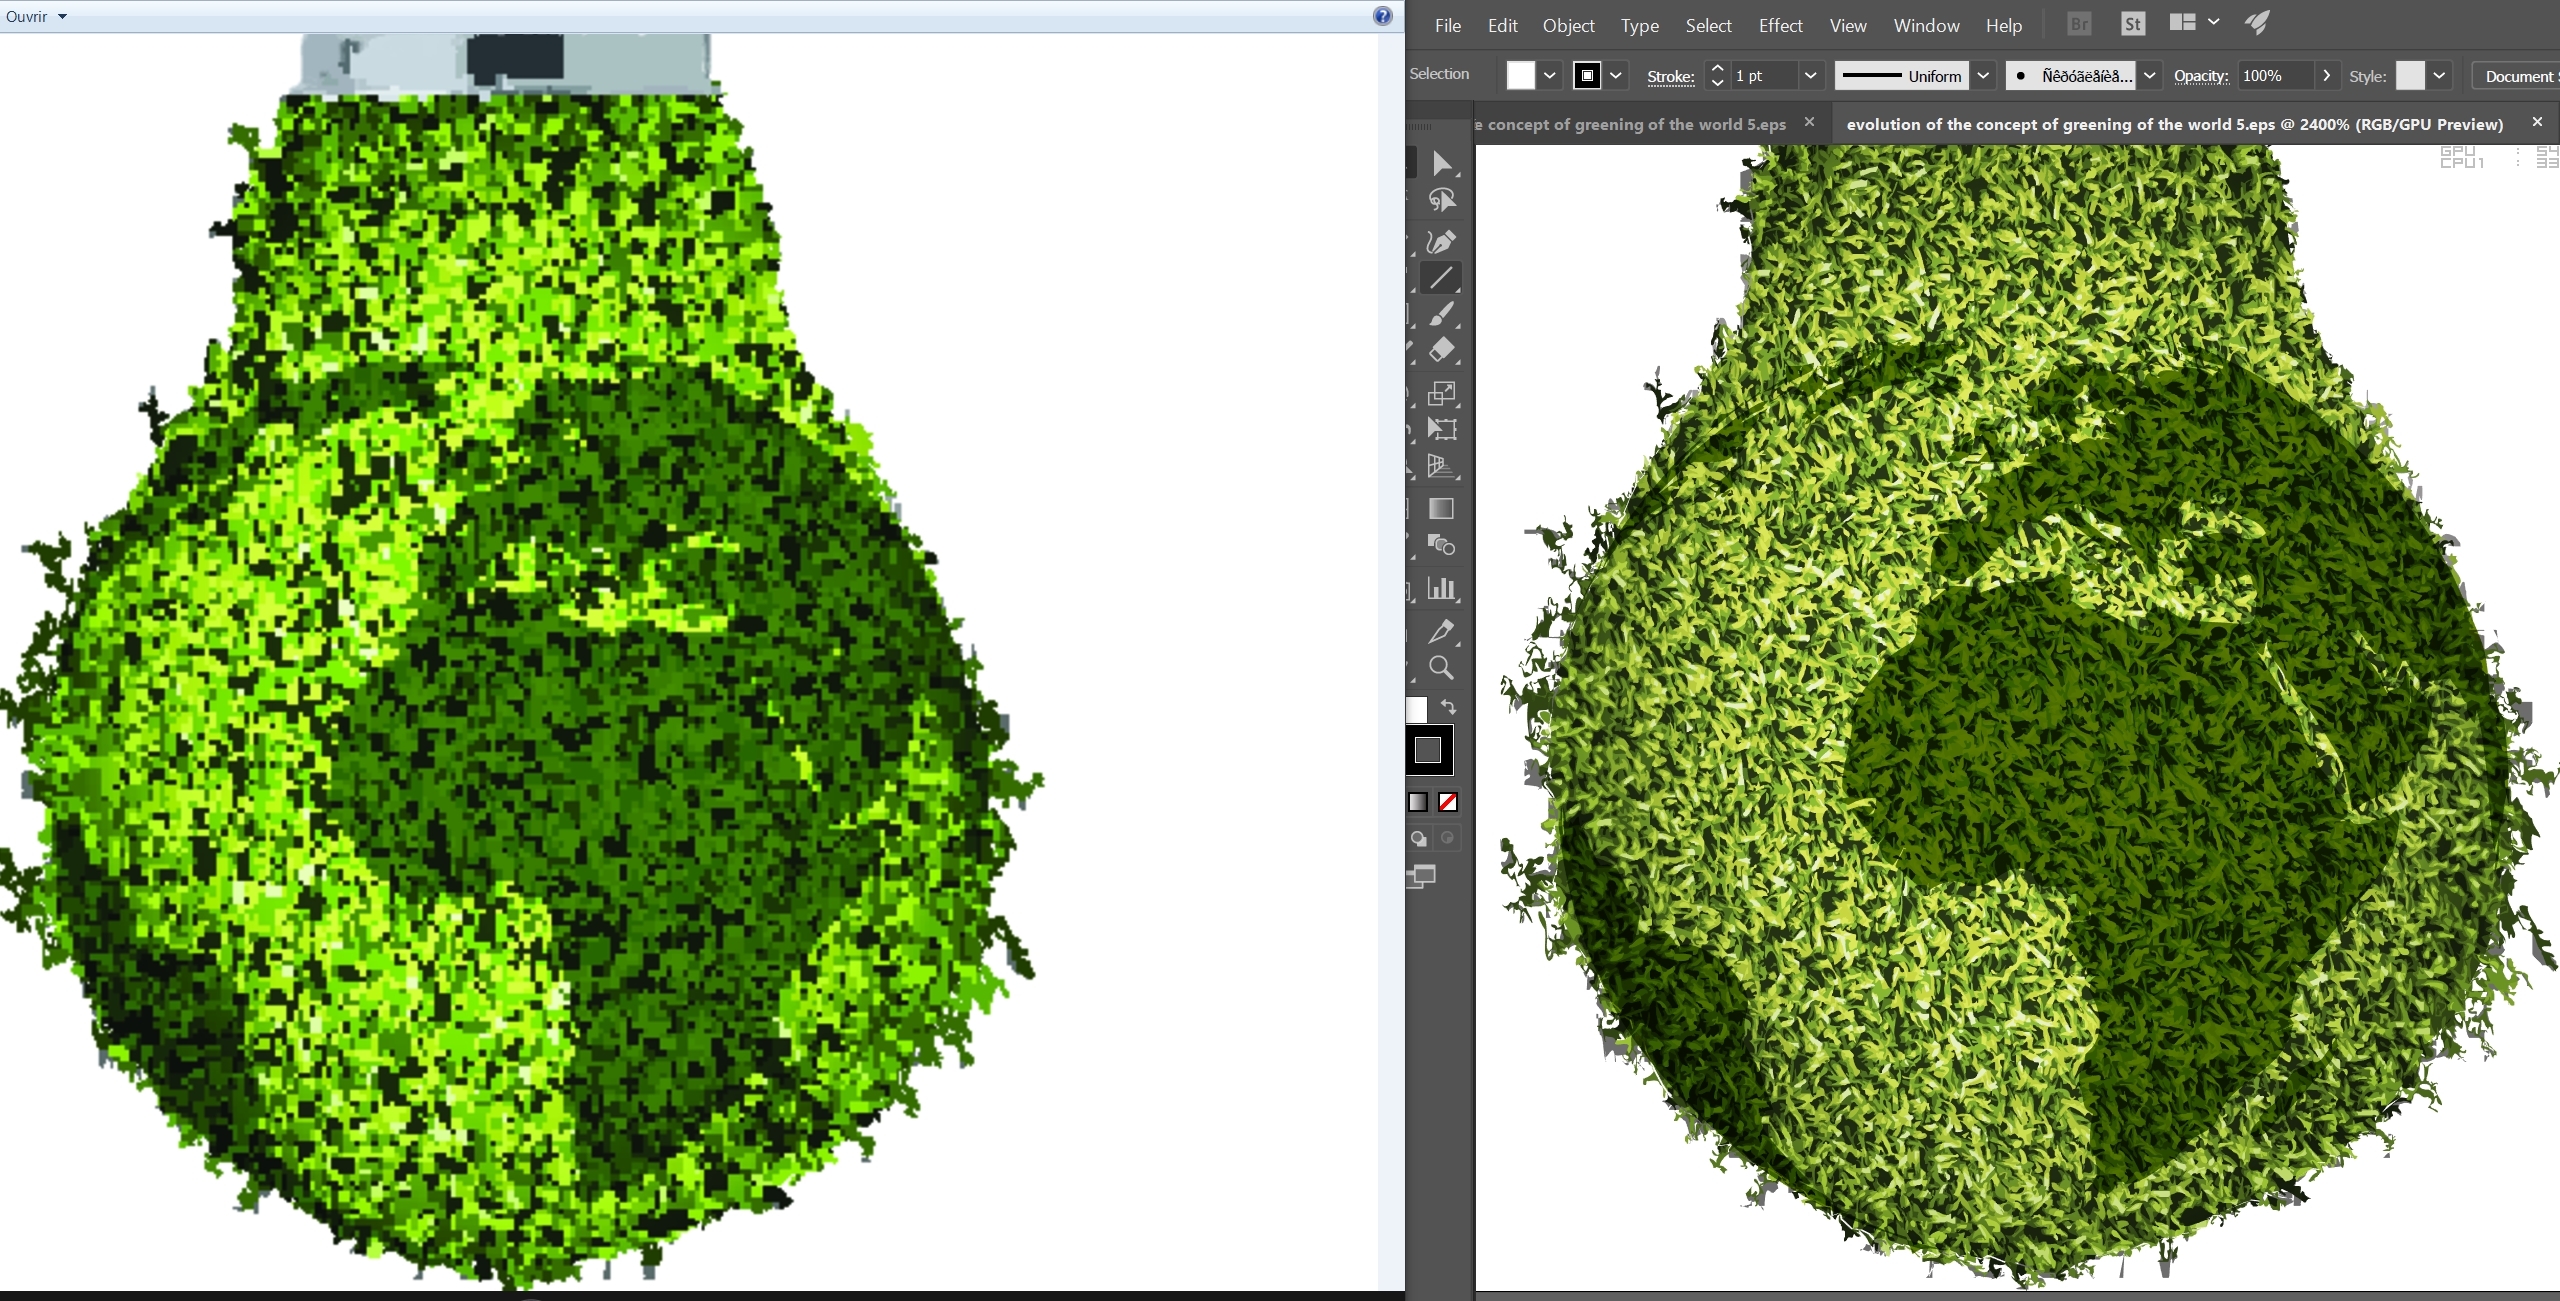
Task: Click fill color swatch in control bar
Action: coord(1521,75)
